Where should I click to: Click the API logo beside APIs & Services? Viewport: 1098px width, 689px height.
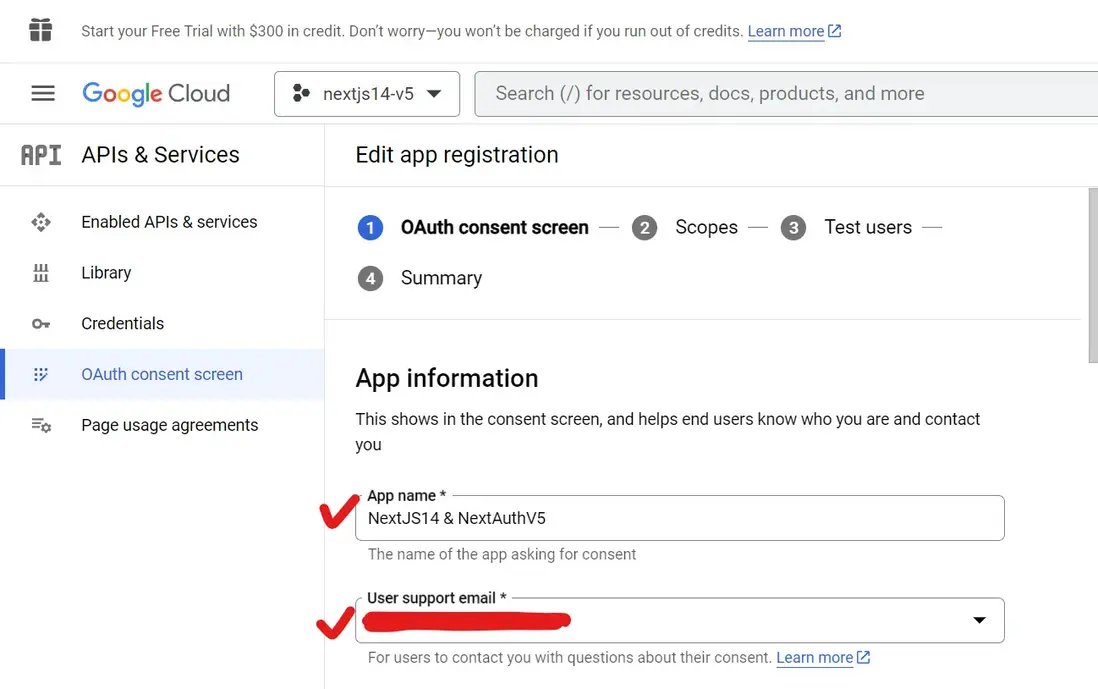click(41, 155)
